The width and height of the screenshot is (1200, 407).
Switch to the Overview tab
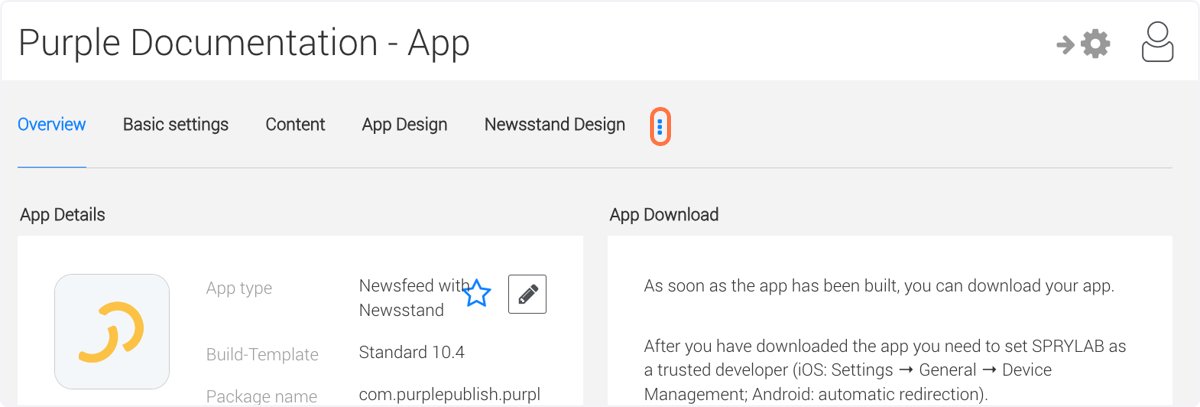(x=52, y=125)
